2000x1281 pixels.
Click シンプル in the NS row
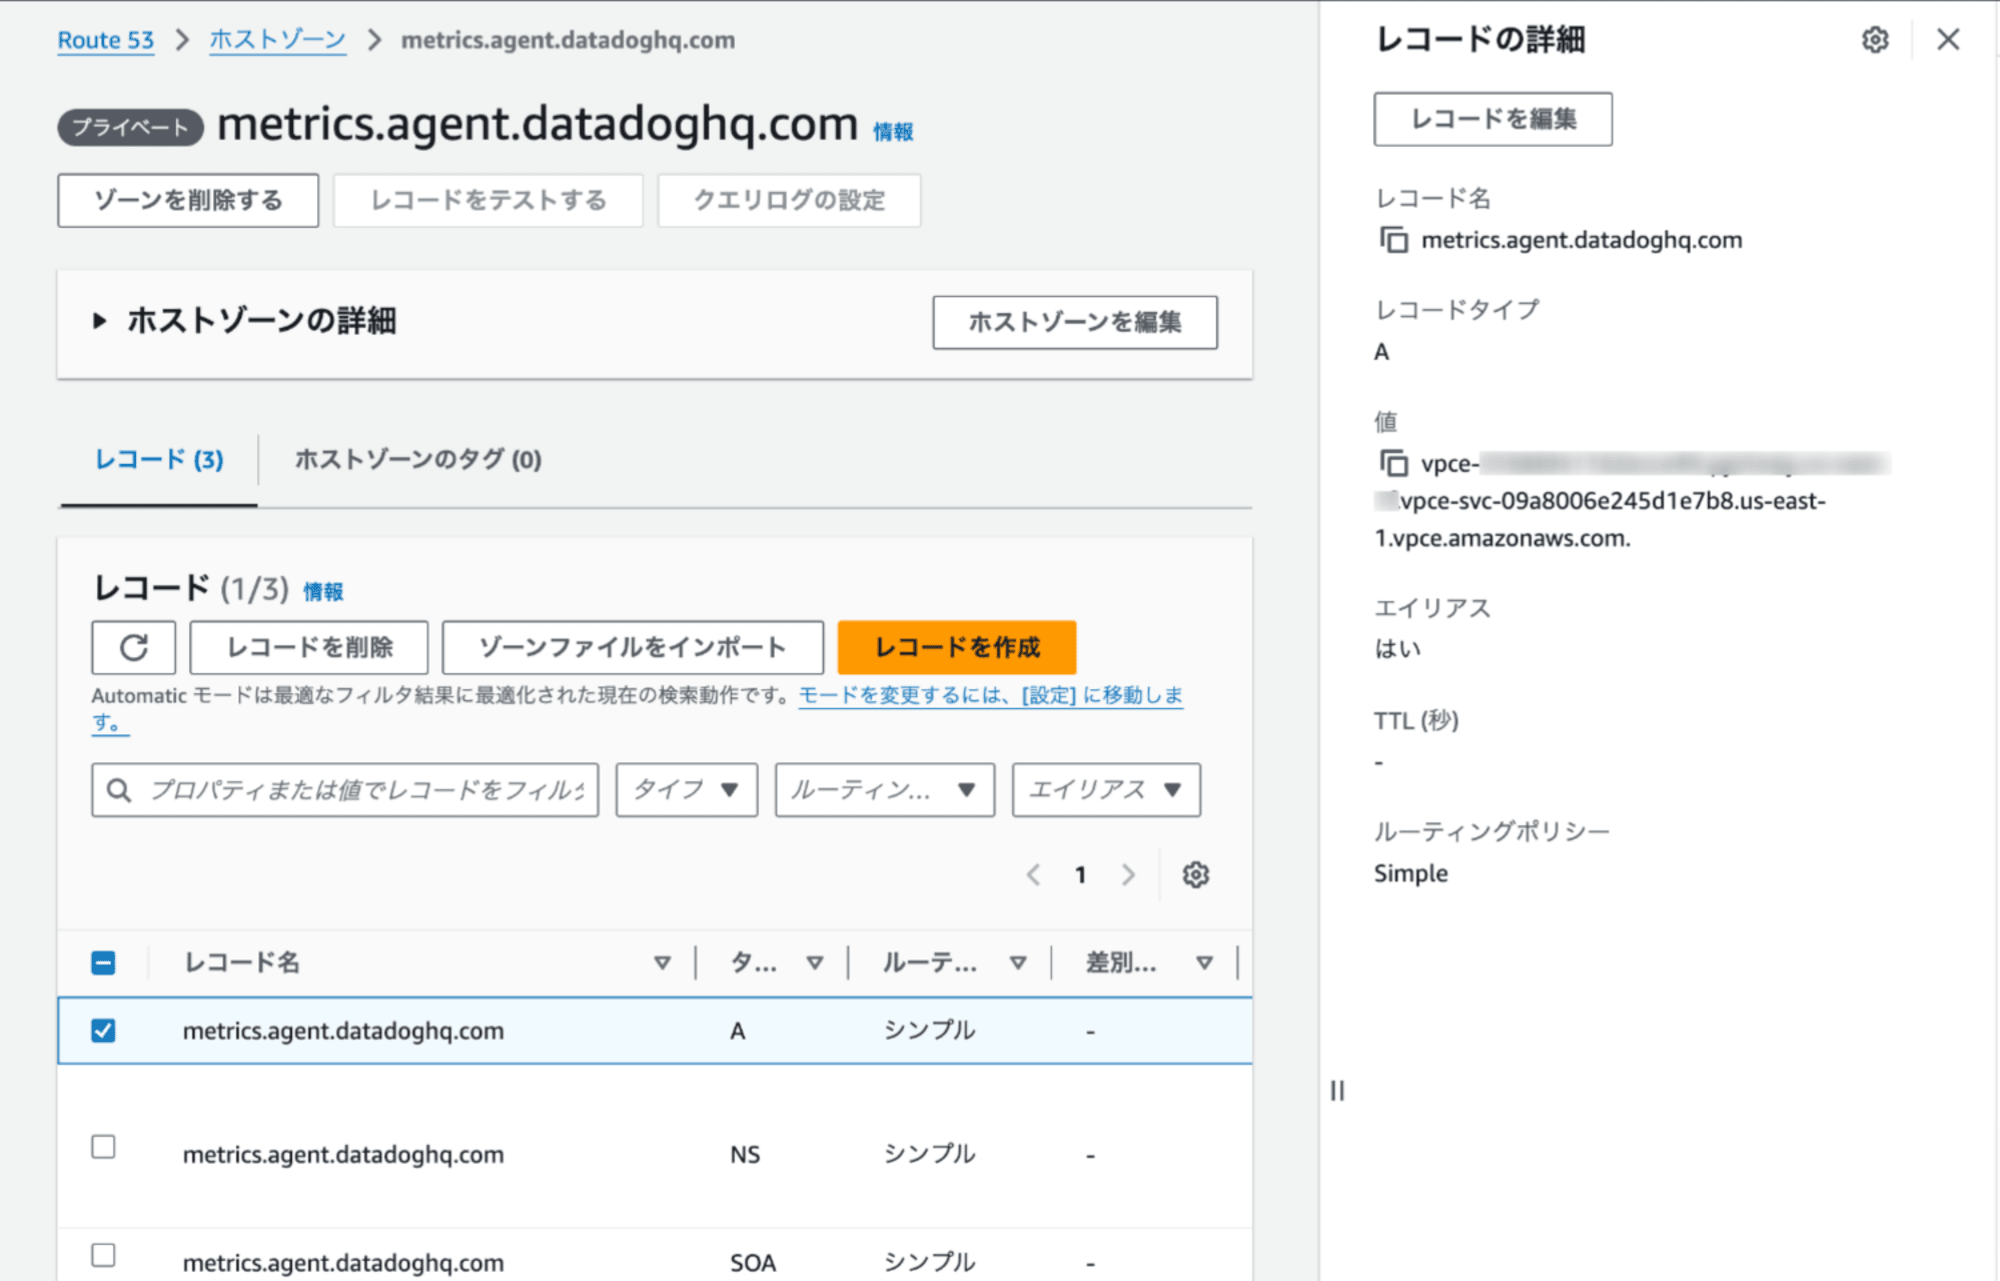[929, 1154]
